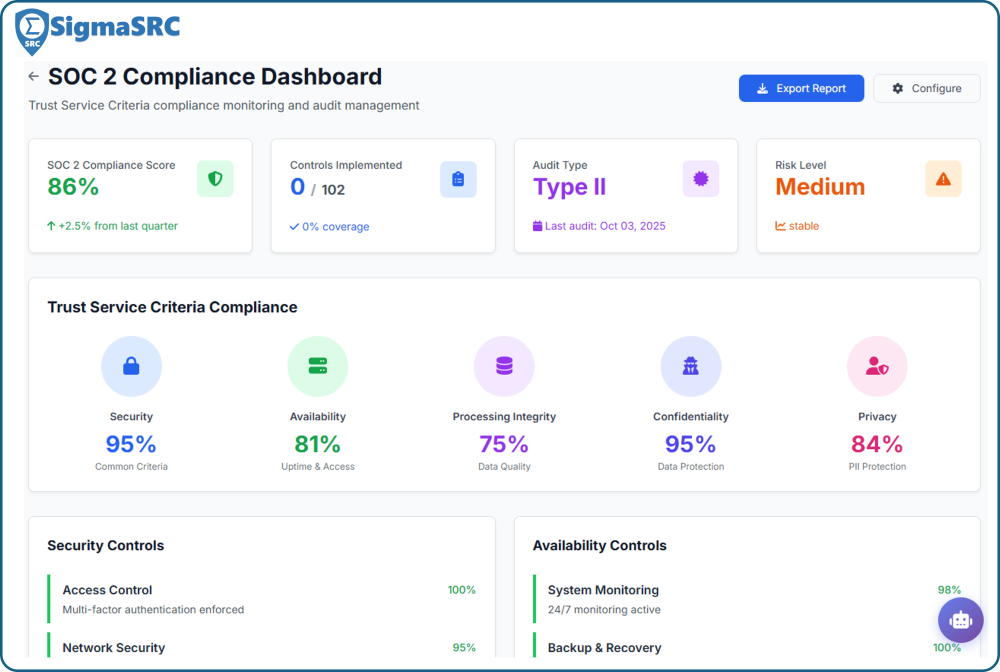Viewport: 1000px width, 672px height.
Task: Click the SigmaSRC shield logo
Action: tap(32, 32)
